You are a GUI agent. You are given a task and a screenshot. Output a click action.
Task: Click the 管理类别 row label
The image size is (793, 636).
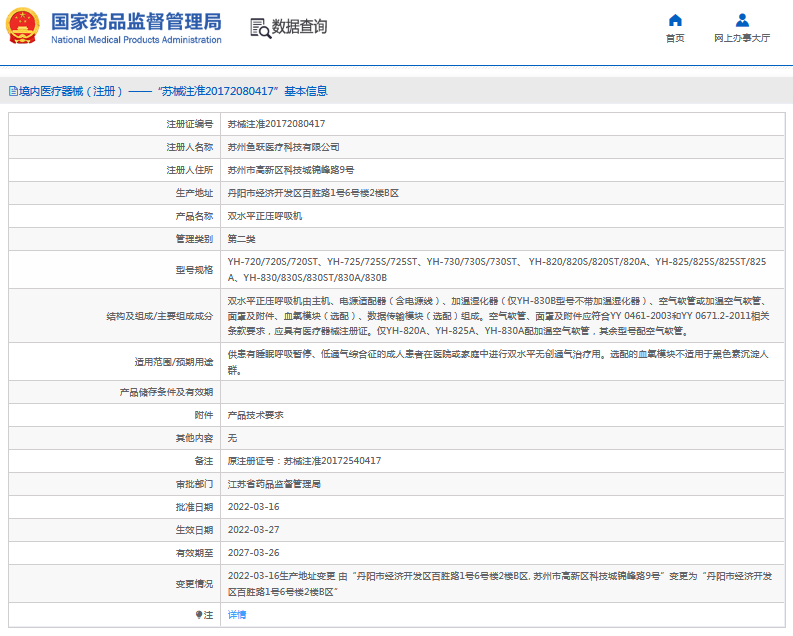tap(194, 239)
